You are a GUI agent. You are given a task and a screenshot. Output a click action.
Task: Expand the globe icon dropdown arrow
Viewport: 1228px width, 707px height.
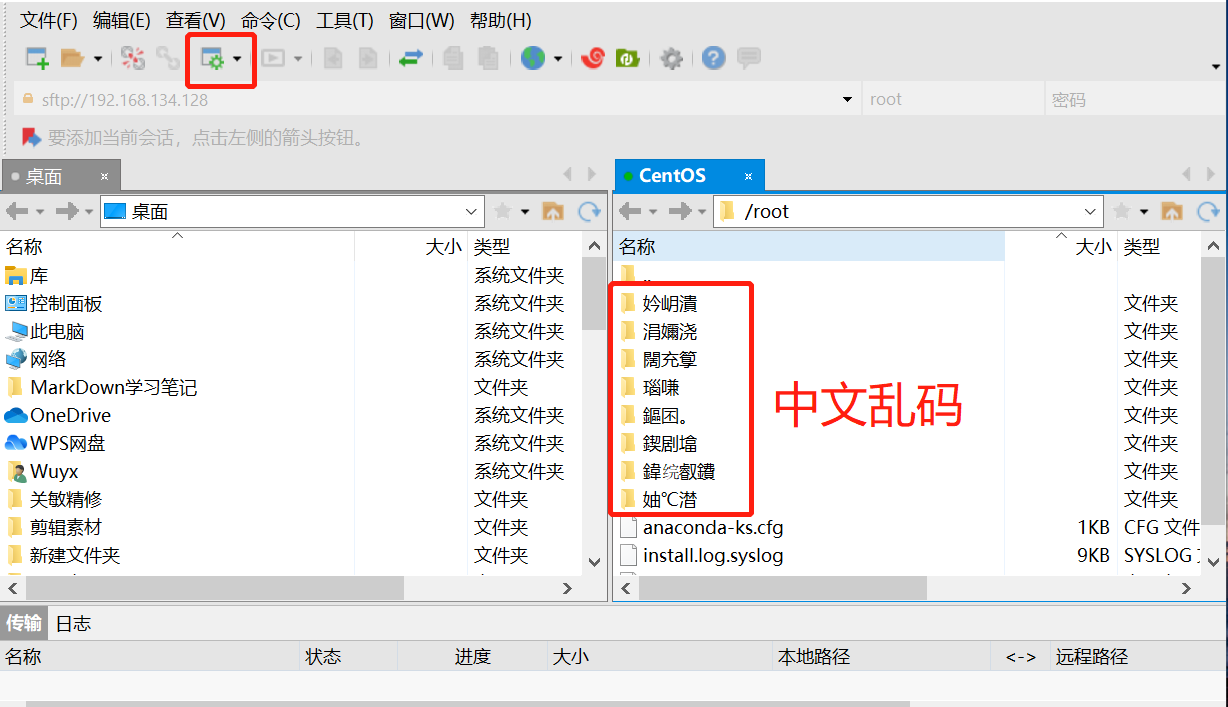(558, 59)
